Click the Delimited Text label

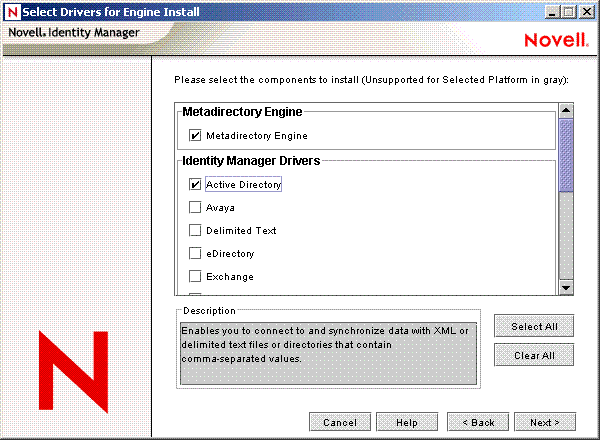click(241, 231)
